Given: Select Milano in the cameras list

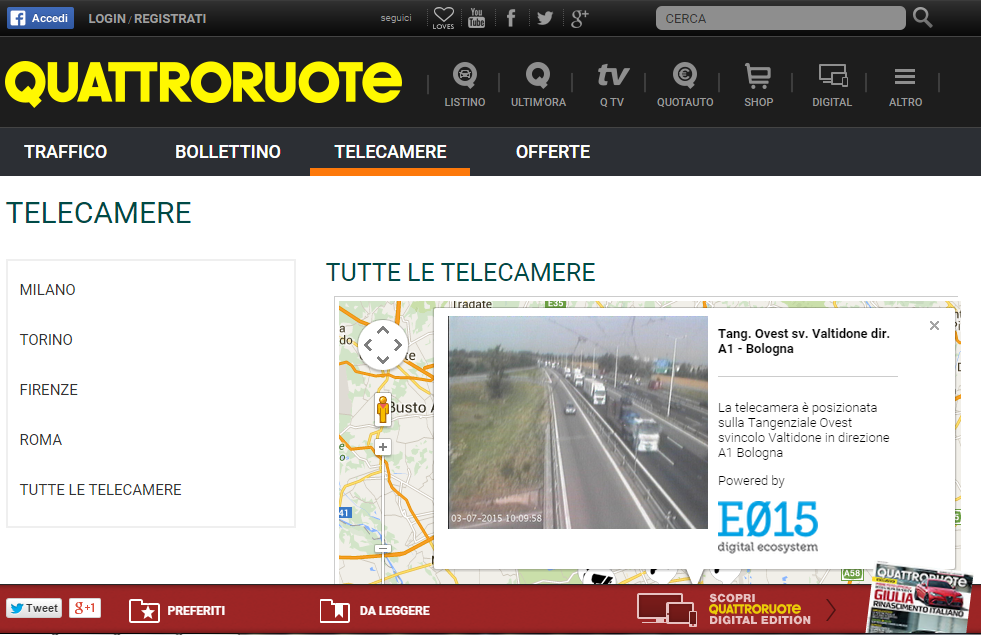Looking at the screenshot, I should point(48,290).
